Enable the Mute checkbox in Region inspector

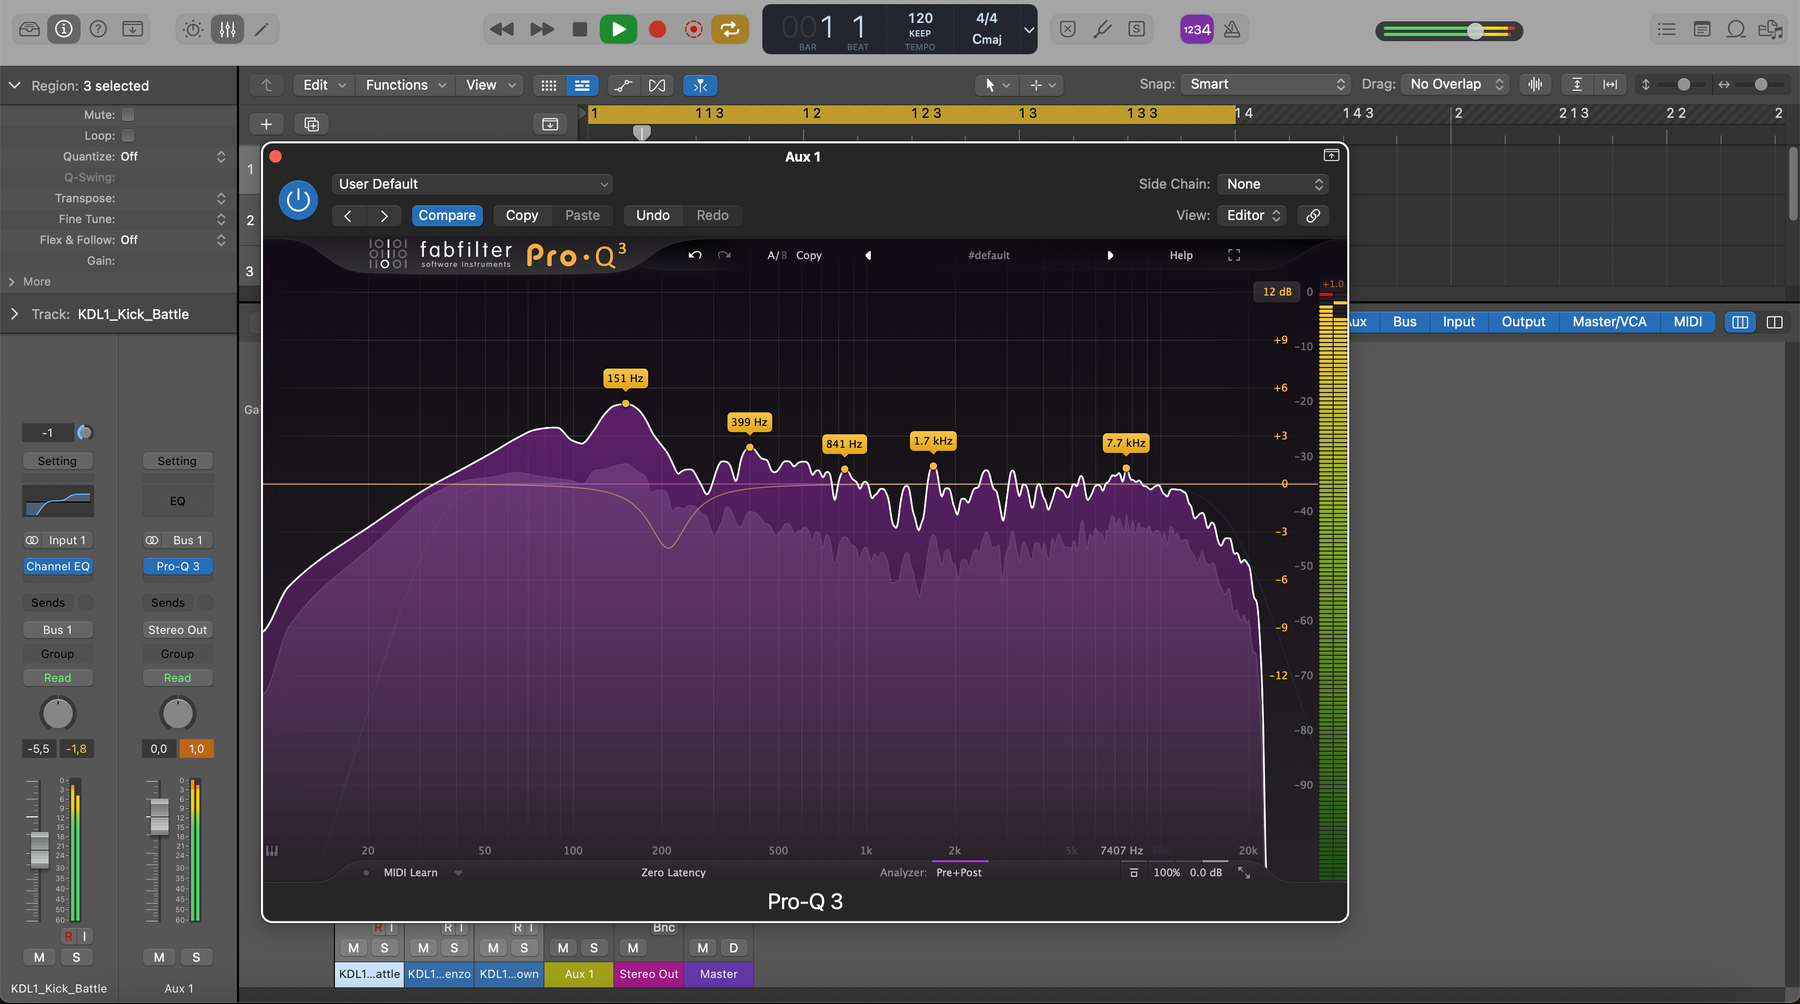click(128, 115)
